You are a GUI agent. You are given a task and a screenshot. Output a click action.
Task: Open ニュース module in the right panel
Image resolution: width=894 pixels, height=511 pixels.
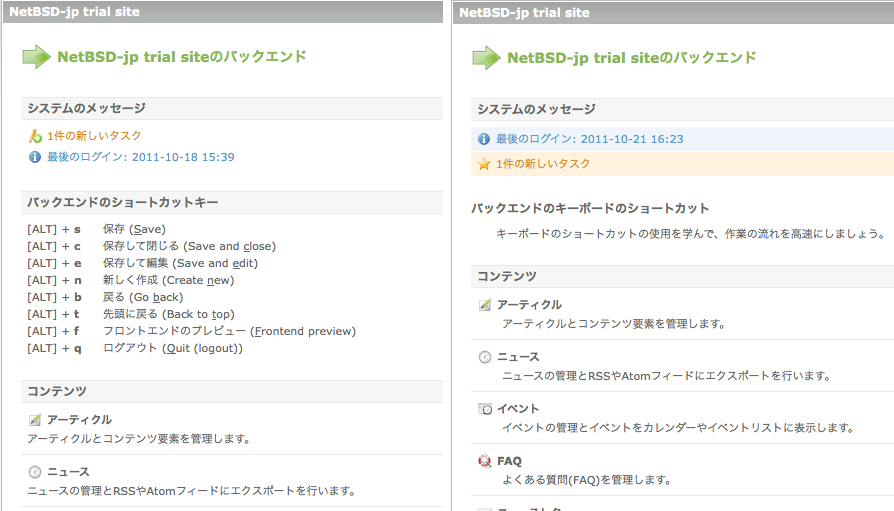[518, 357]
